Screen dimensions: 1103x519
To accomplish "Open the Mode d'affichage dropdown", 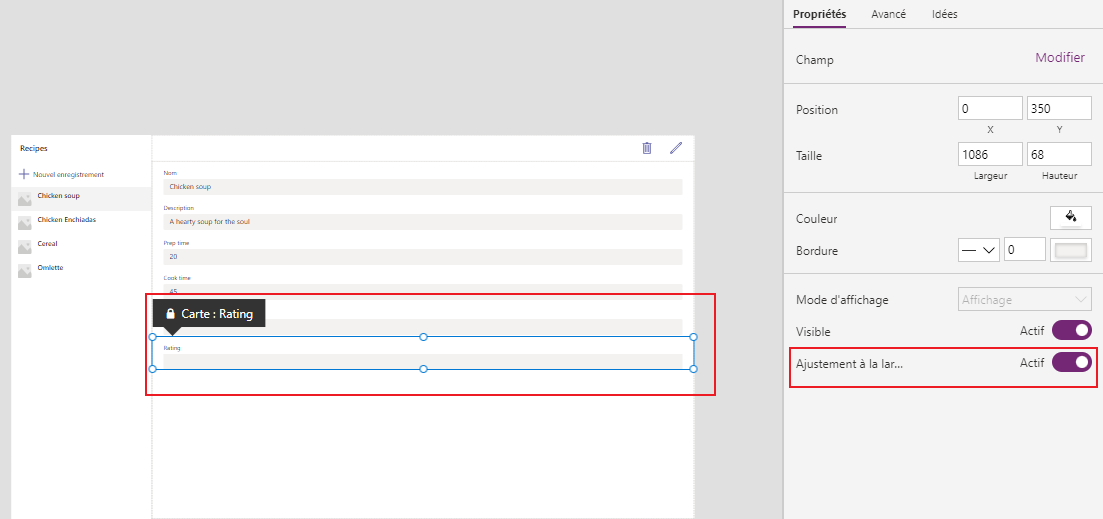I will coord(1025,299).
